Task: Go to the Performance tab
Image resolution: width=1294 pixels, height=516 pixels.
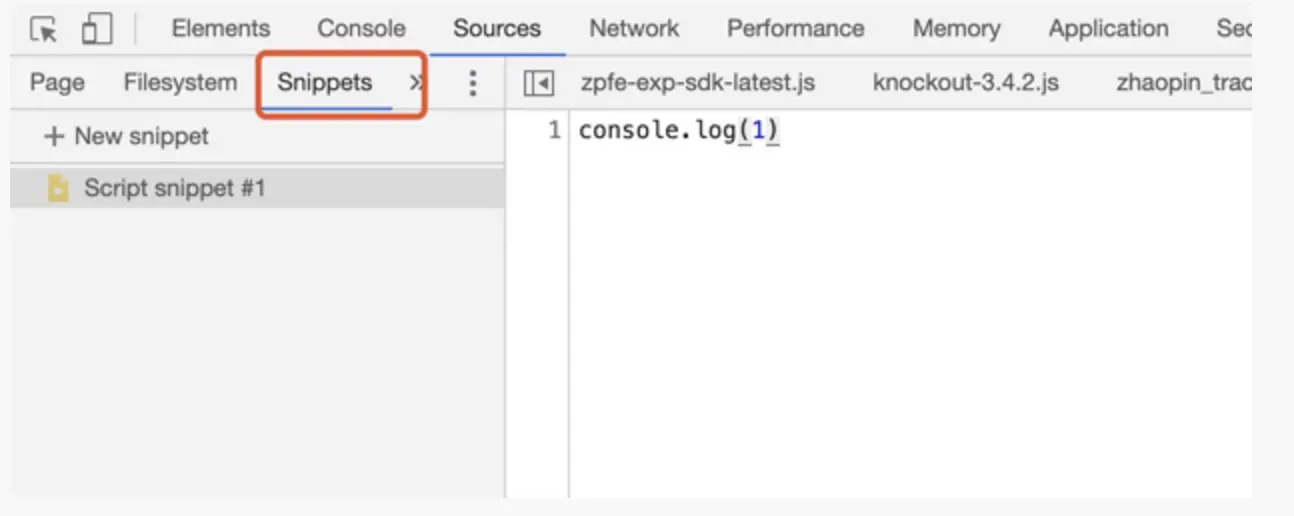Action: point(795,29)
